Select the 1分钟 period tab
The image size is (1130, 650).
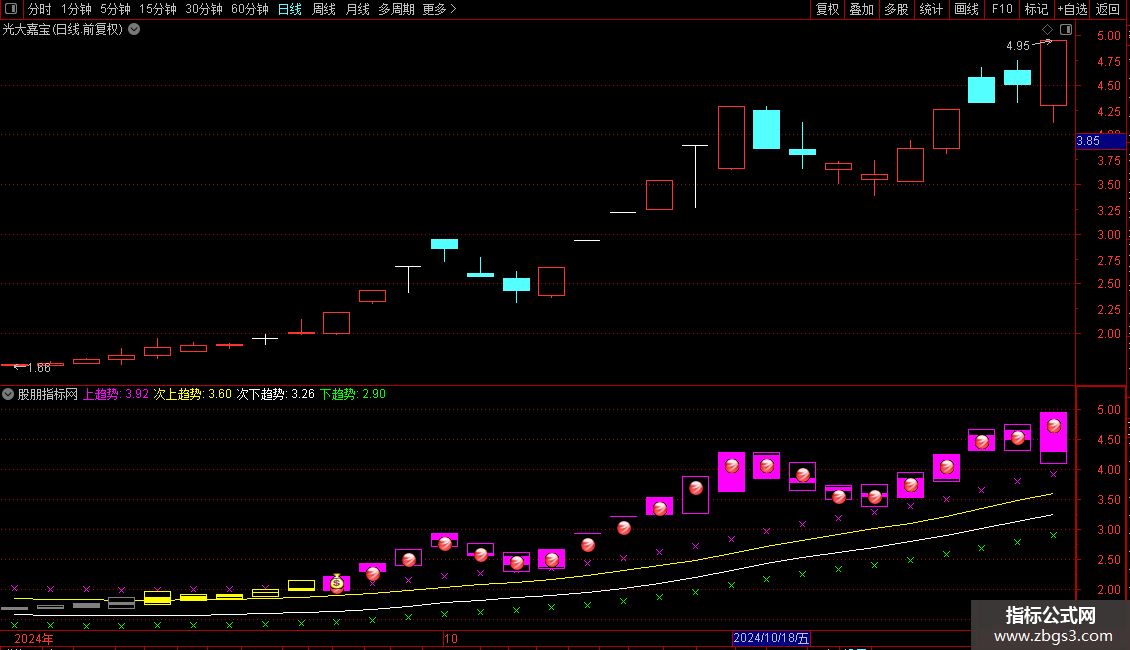click(x=76, y=9)
